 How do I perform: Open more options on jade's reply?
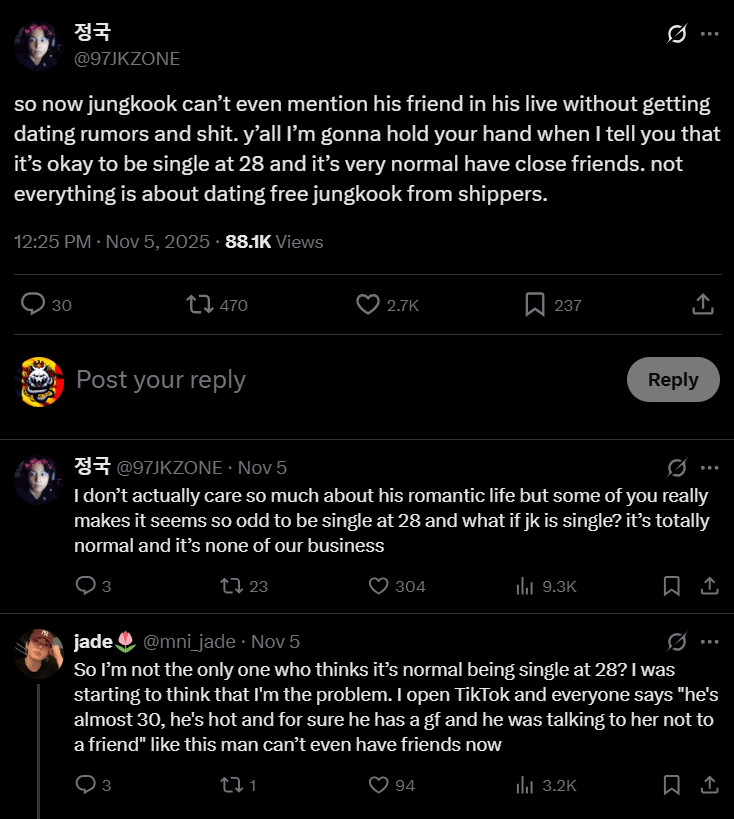tap(709, 641)
